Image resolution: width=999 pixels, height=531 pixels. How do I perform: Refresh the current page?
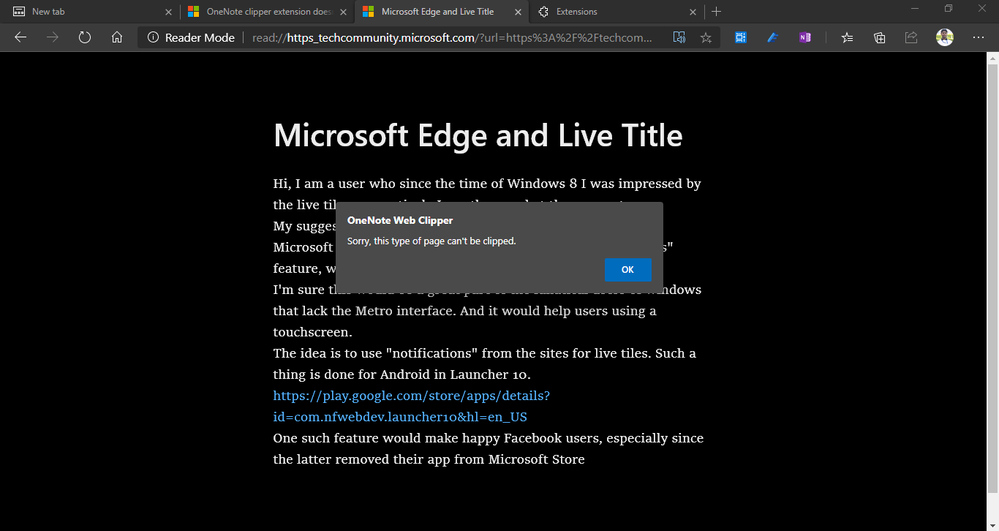(x=85, y=38)
